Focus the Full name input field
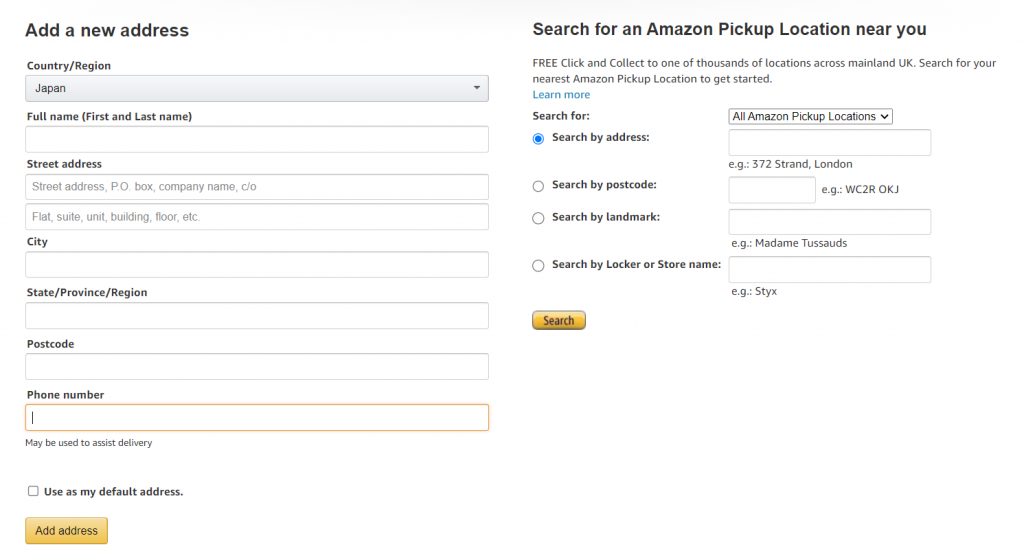This screenshot has width=1024, height=560. pos(257,139)
